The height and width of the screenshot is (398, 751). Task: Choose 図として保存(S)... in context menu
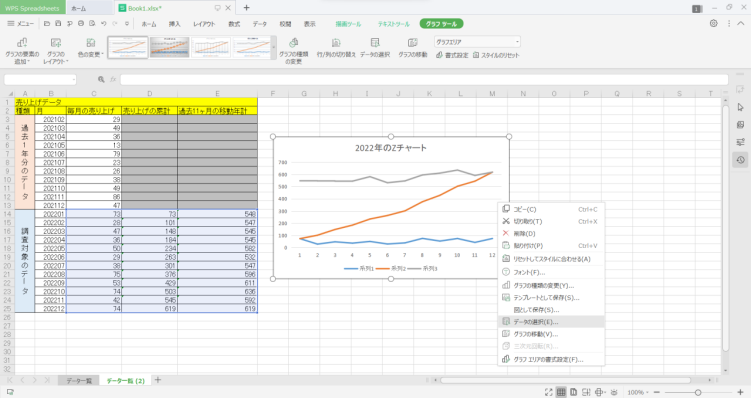click(x=551, y=310)
